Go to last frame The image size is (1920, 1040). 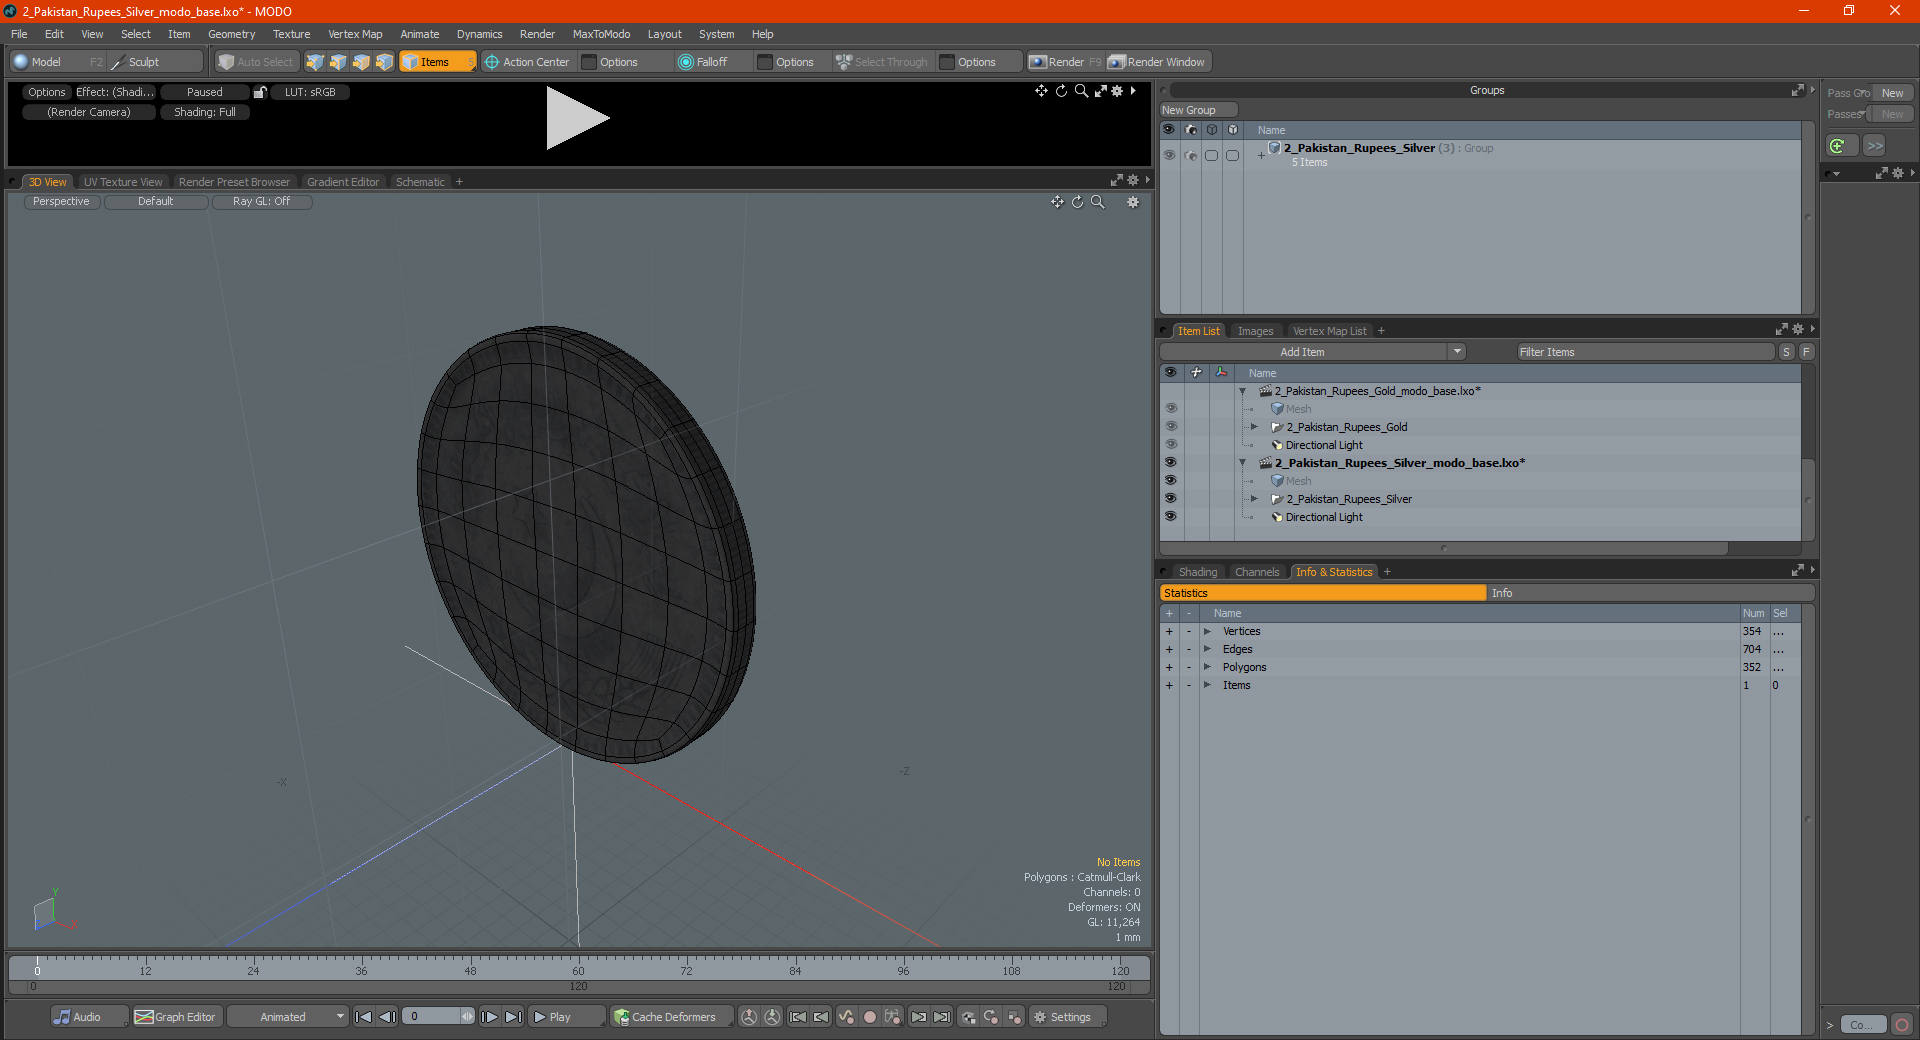(x=514, y=1017)
